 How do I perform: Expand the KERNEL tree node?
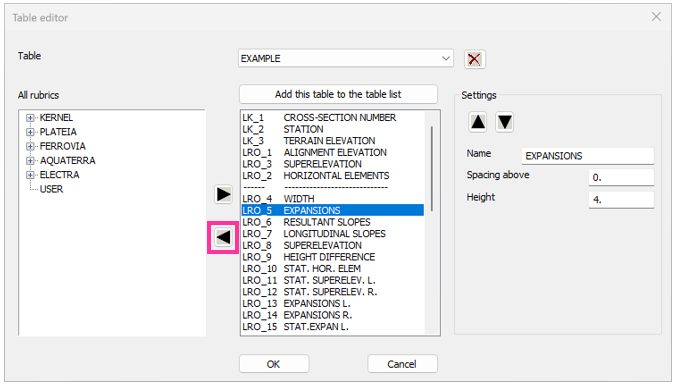click(x=30, y=118)
